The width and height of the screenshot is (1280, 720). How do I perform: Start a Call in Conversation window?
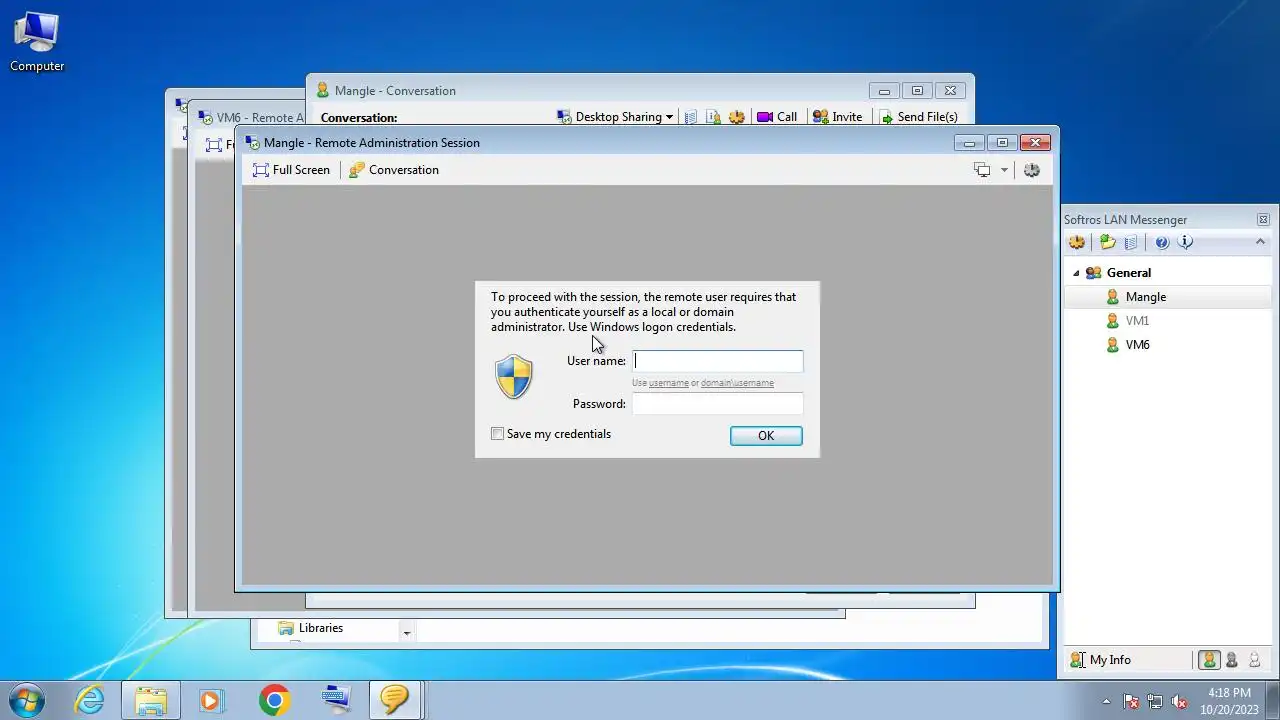click(x=777, y=117)
